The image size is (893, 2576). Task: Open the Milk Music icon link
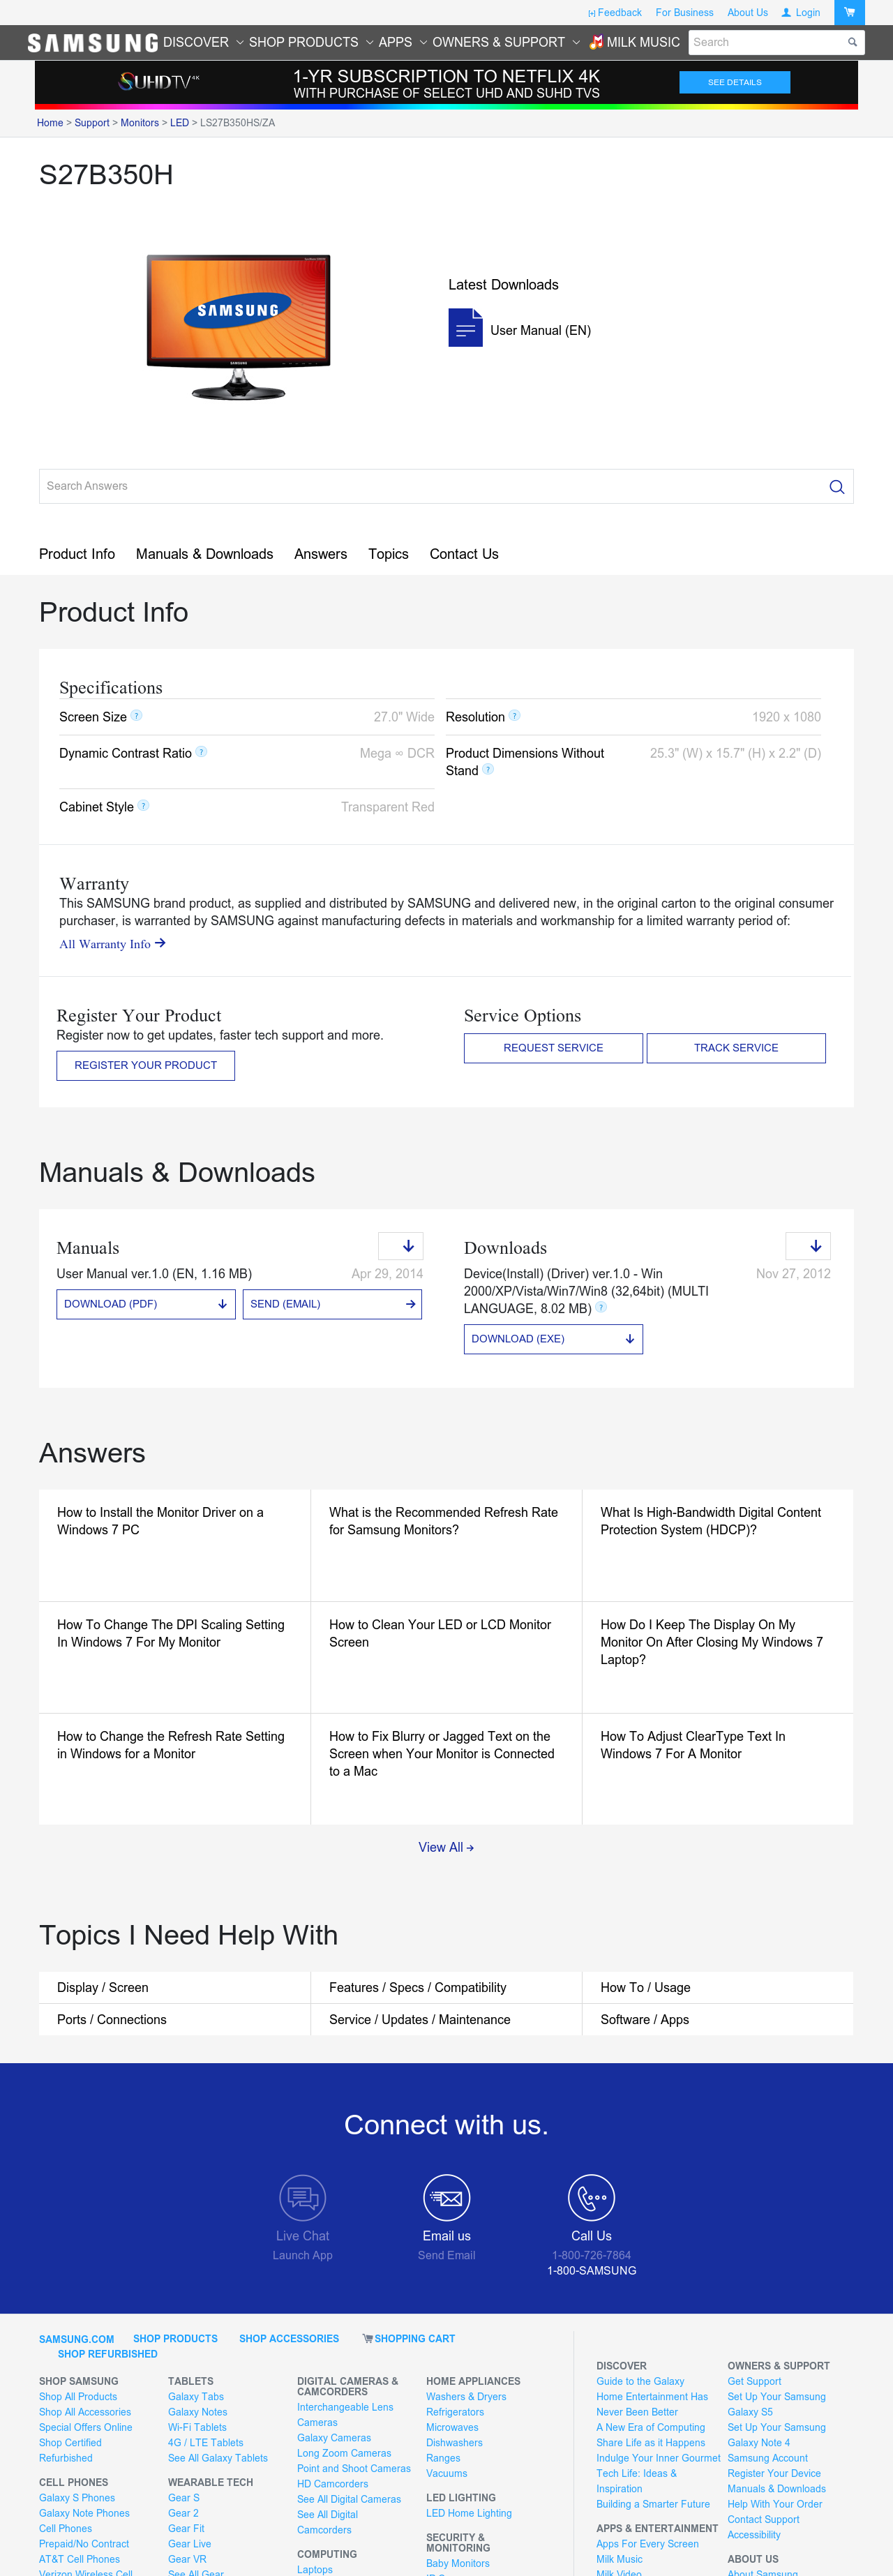click(596, 42)
